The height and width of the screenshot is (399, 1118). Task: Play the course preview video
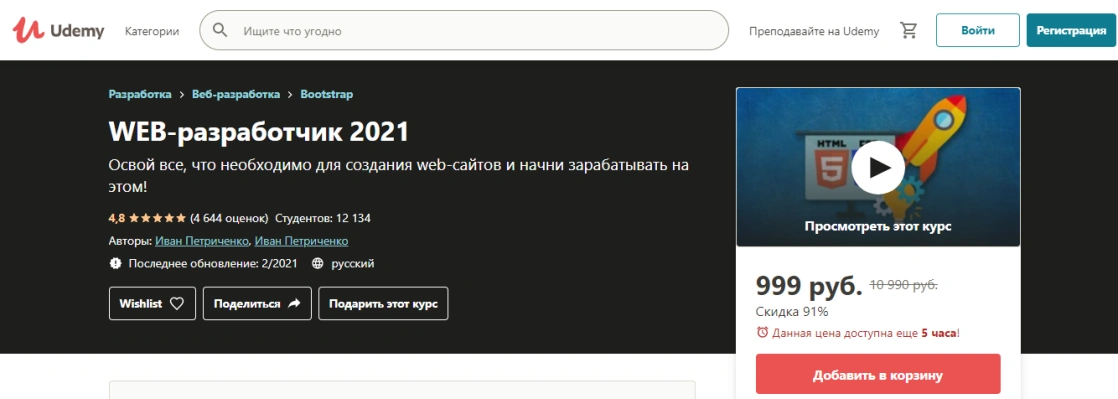click(878, 167)
